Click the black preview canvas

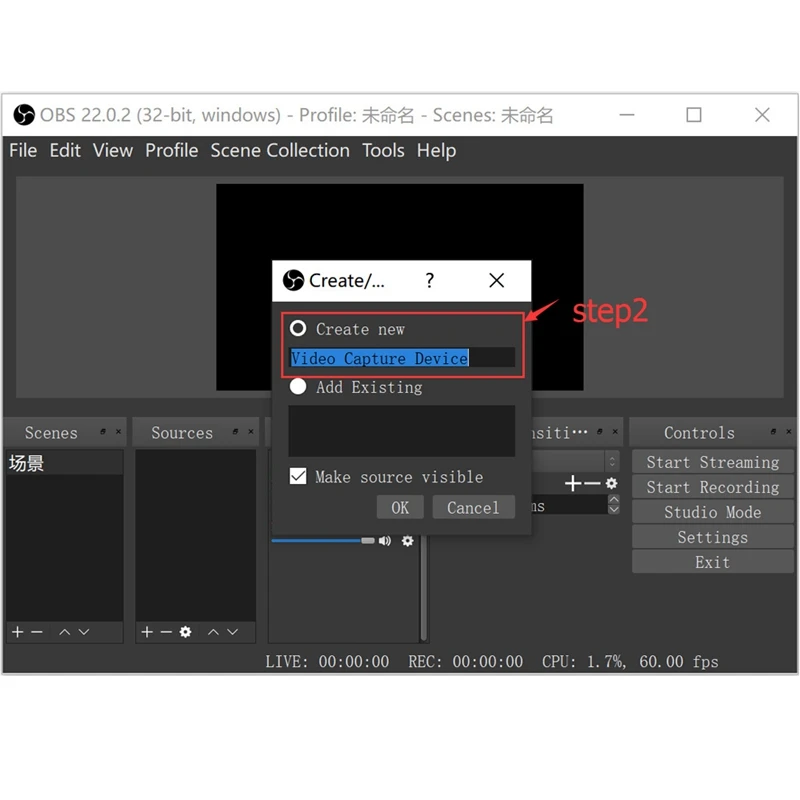coord(399,224)
